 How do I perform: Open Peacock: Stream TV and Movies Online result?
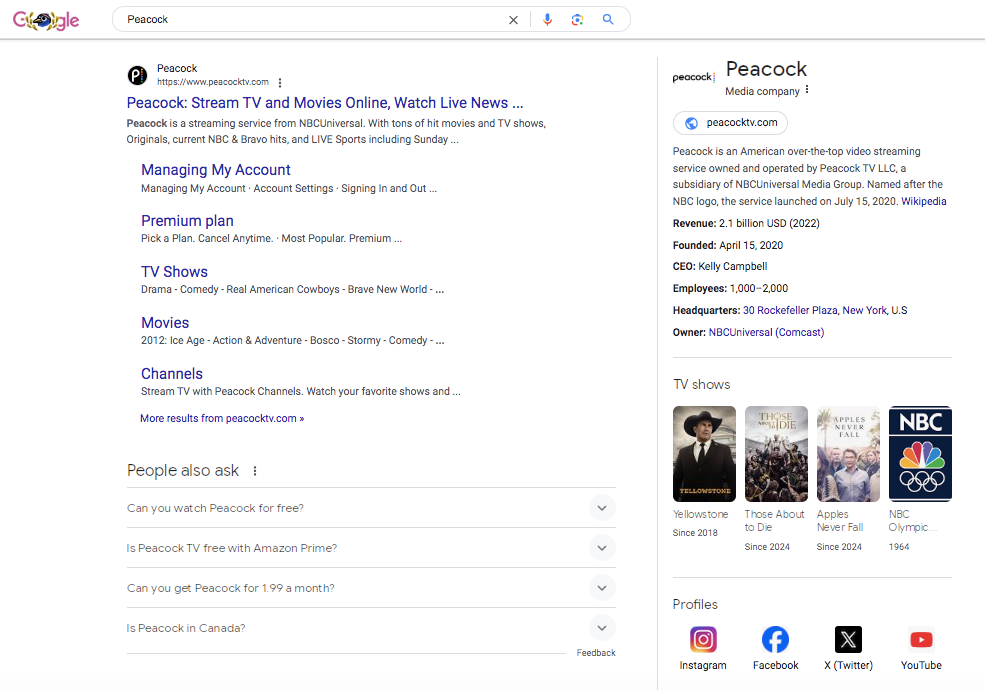[325, 102]
